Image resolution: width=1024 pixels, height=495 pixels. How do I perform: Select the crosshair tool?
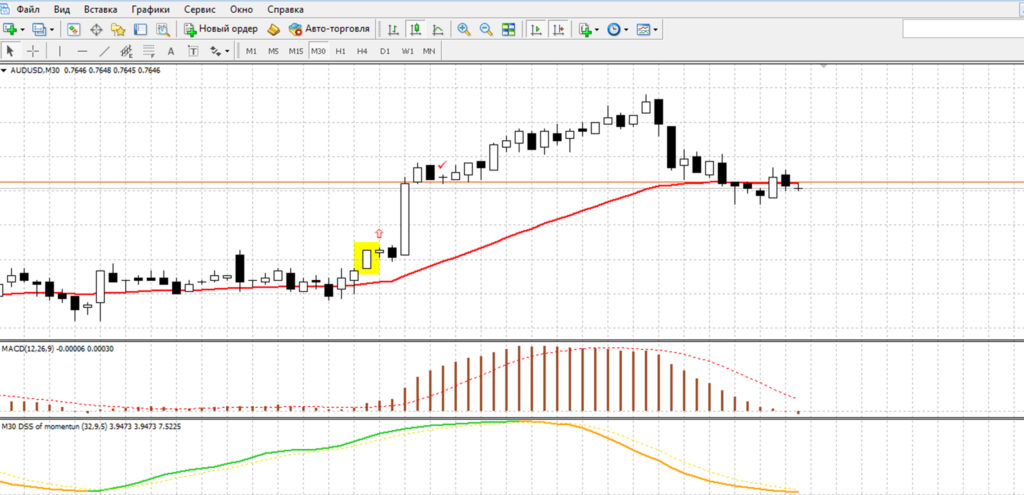(33, 51)
